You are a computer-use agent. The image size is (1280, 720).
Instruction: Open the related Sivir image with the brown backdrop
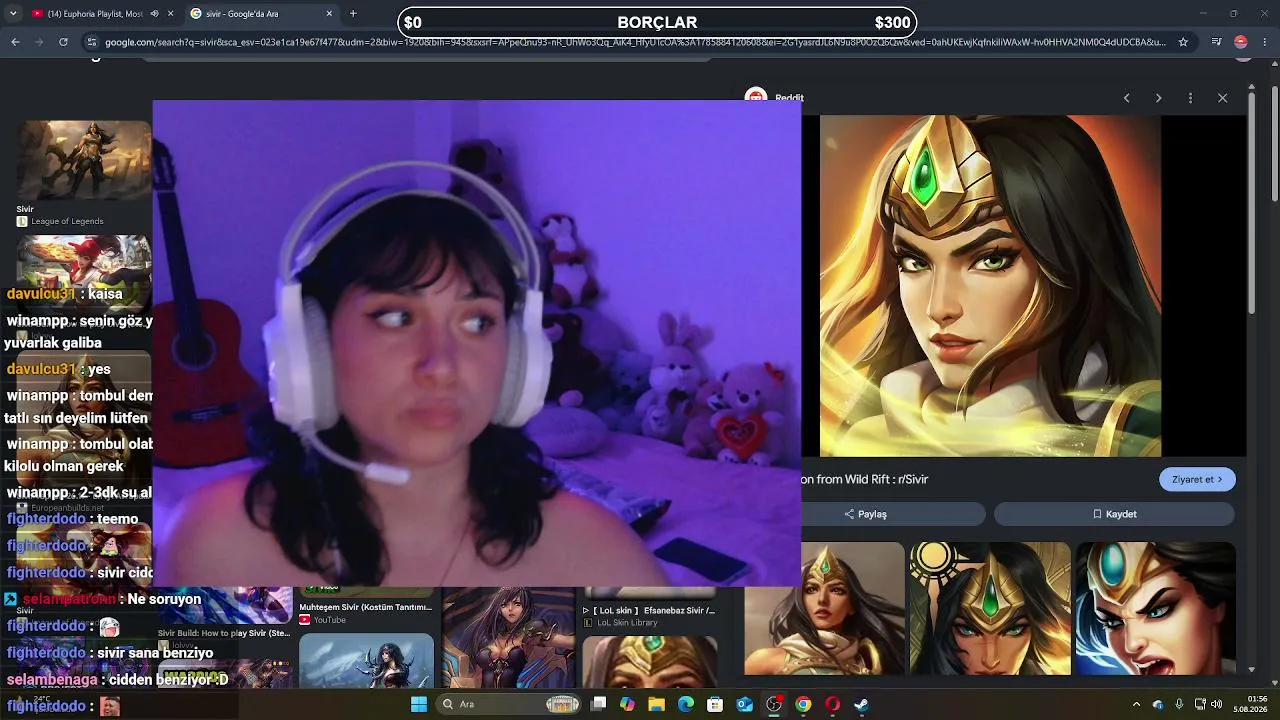click(824, 609)
